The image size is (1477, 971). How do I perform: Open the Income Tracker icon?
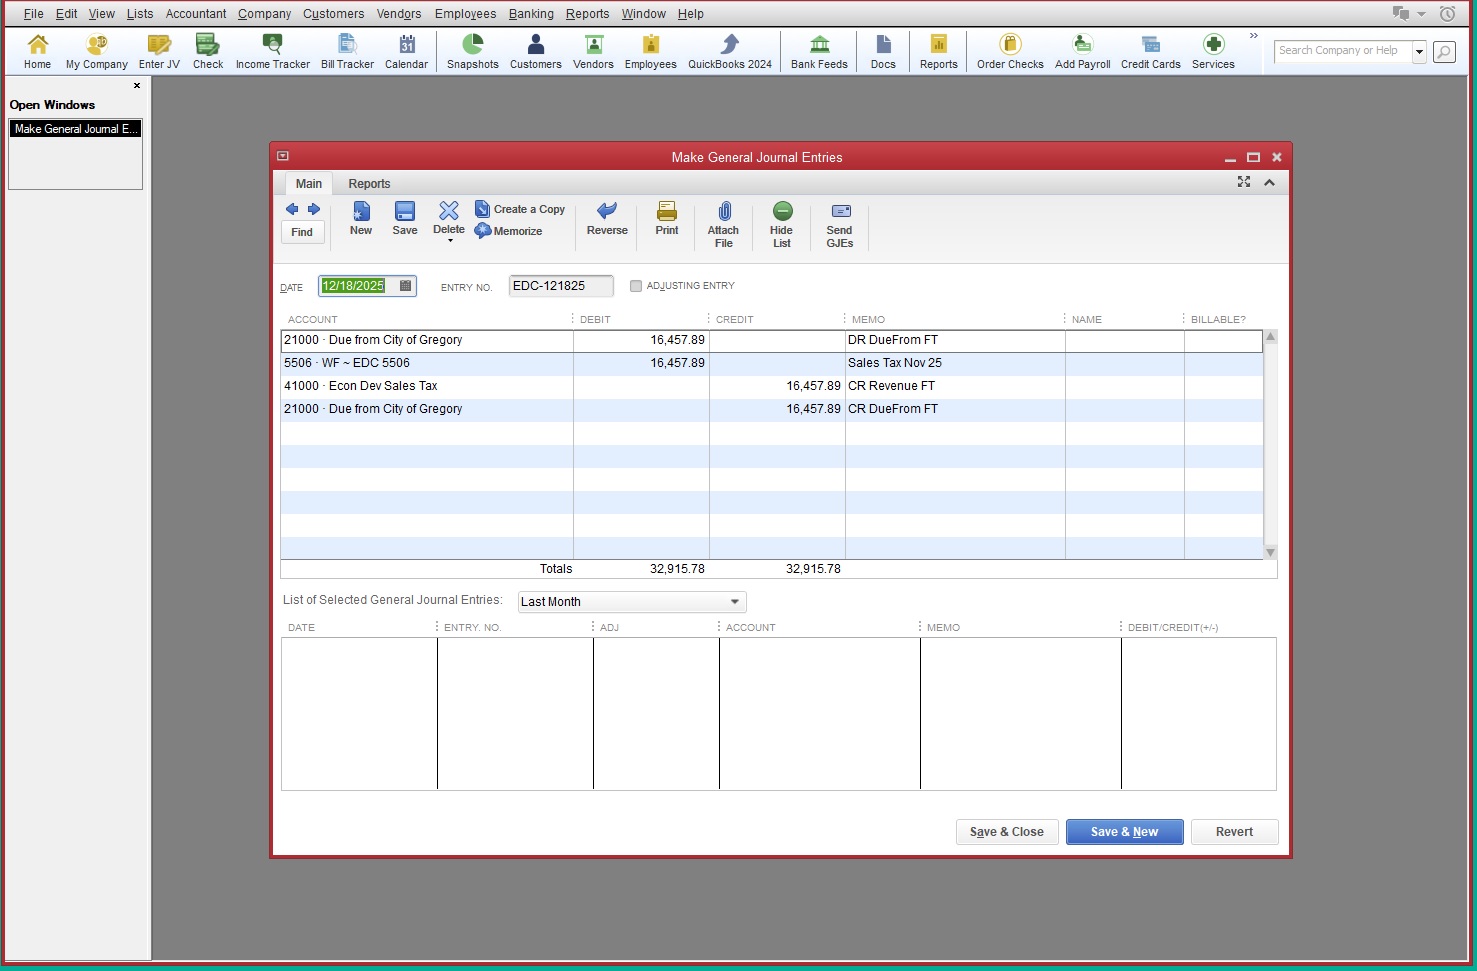pos(272,45)
